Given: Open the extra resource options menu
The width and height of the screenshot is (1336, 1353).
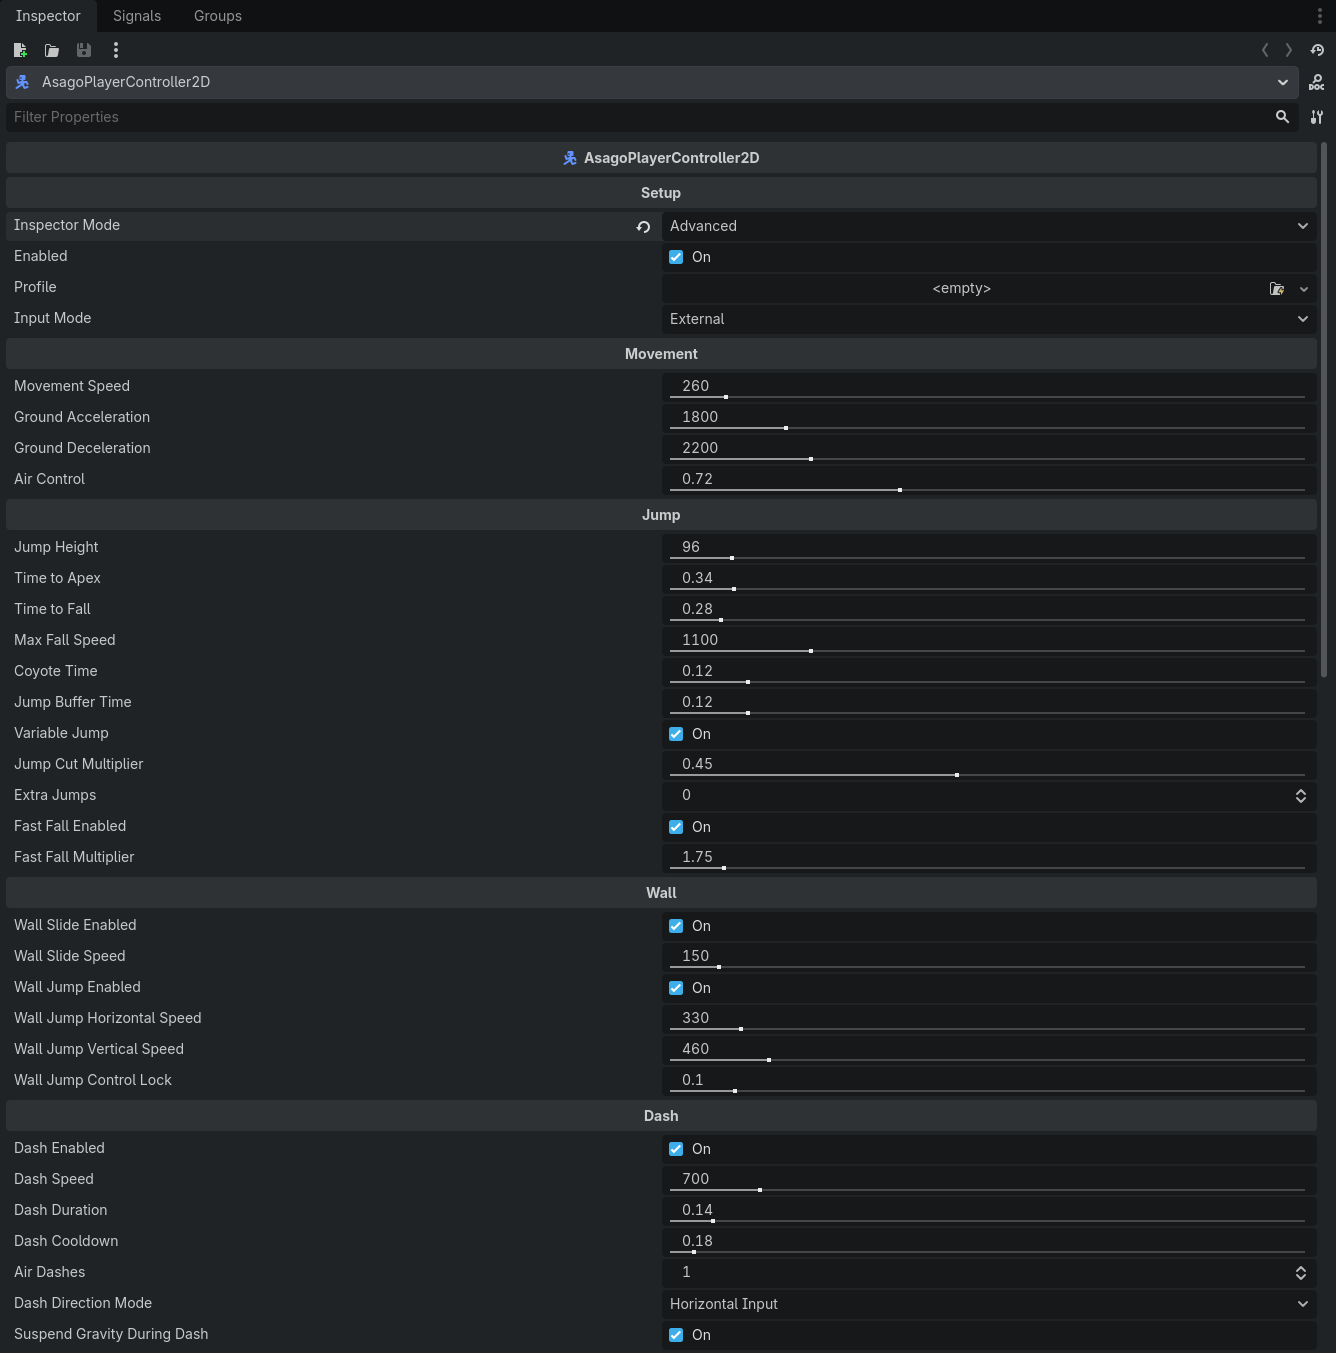Looking at the screenshot, I should [x=116, y=50].
